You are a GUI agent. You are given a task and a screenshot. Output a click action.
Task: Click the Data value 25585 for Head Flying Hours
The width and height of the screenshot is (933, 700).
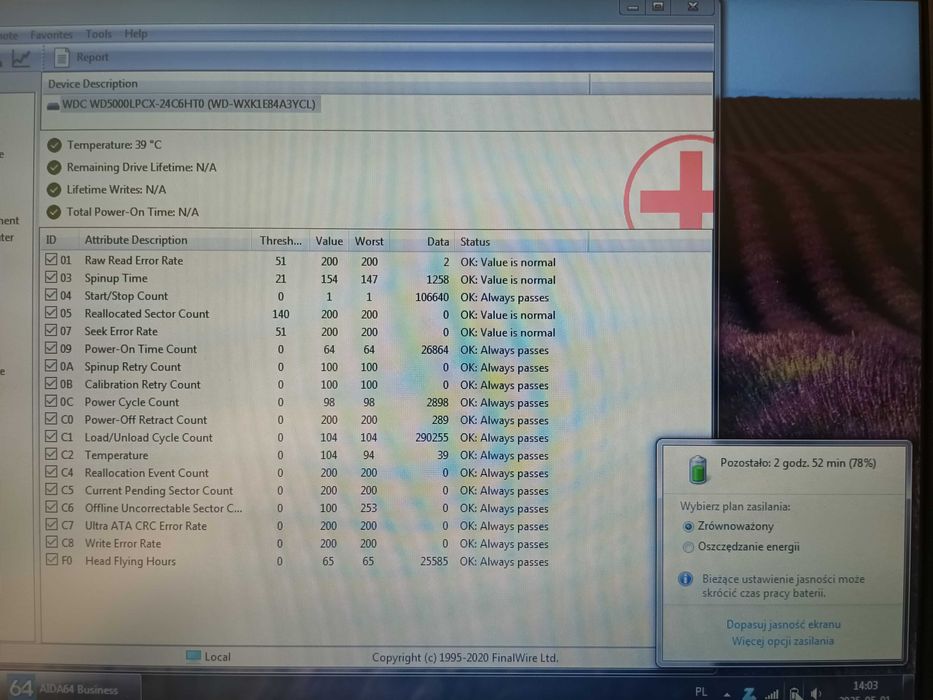(434, 561)
